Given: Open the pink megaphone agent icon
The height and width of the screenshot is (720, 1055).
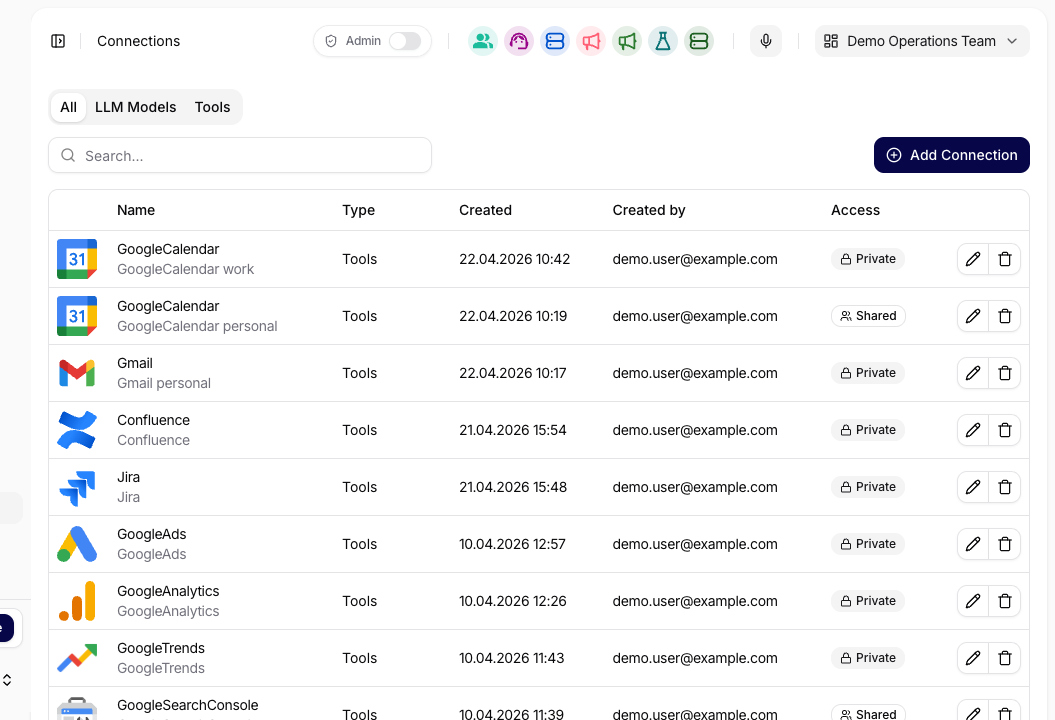Looking at the screenshot, I should pyautogui.click(x=591, y=41).
